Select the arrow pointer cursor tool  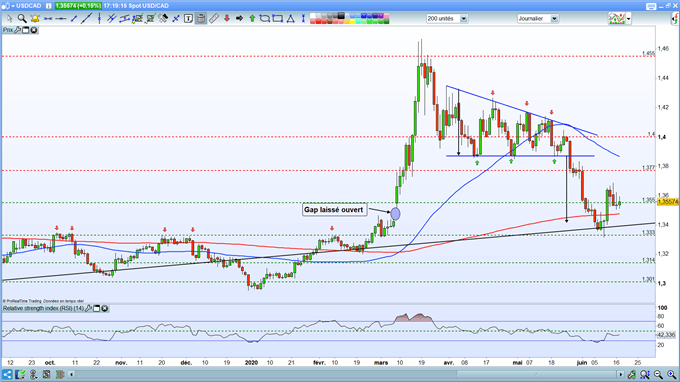point(10,18)
